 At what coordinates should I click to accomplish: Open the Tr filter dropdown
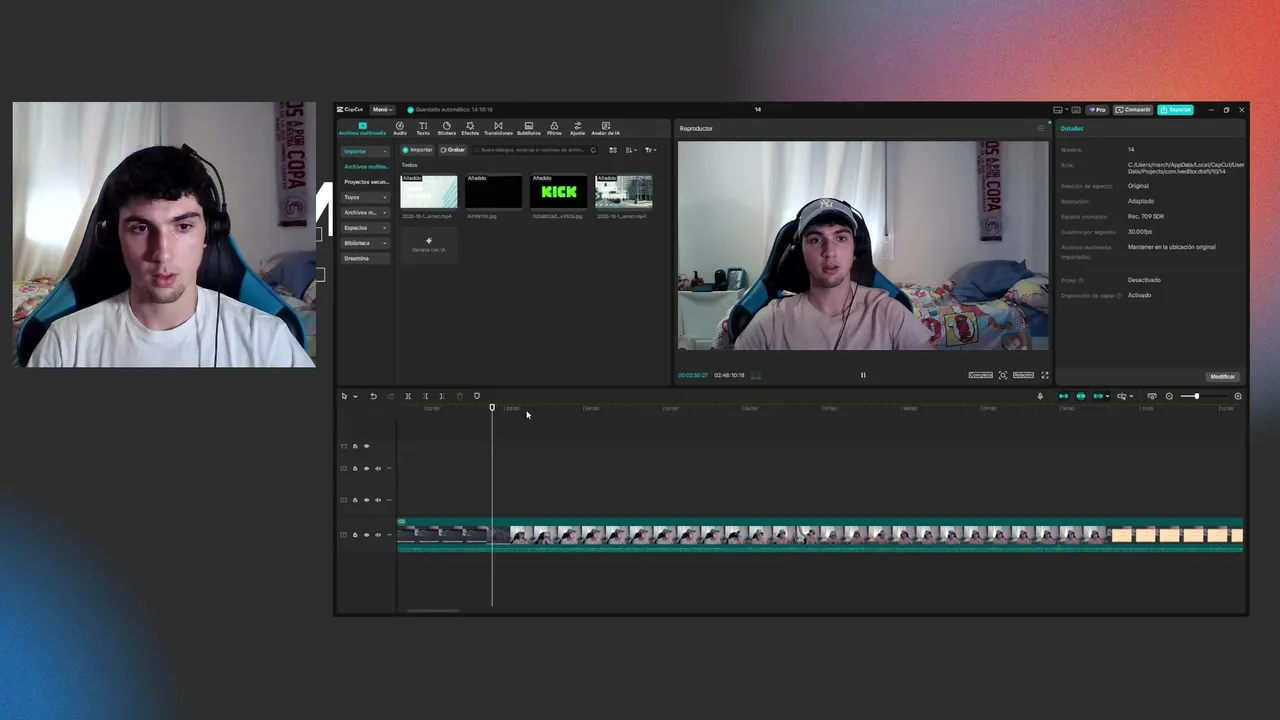click(650, 150)
